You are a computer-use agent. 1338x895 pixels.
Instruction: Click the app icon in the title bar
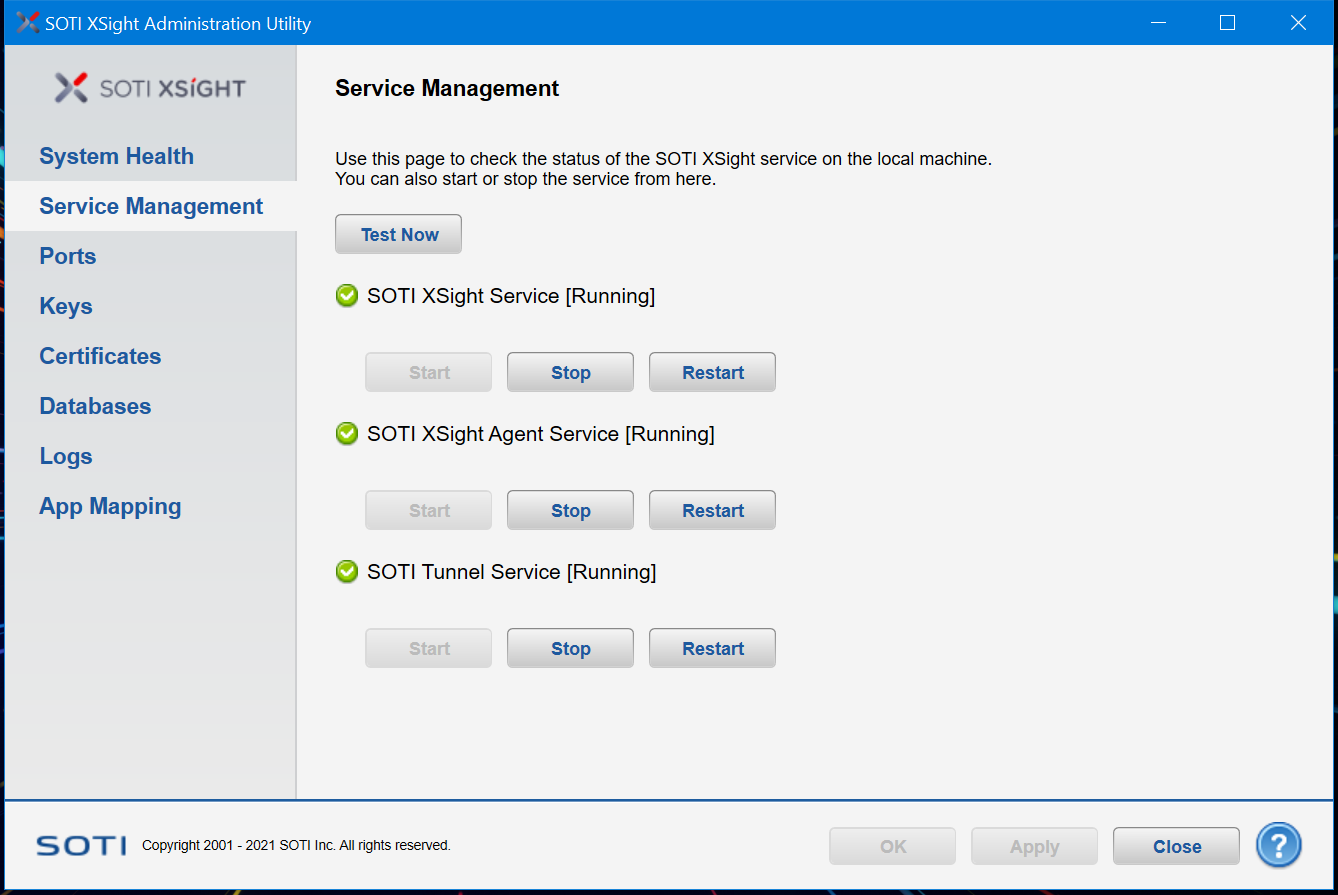point(27,23)
